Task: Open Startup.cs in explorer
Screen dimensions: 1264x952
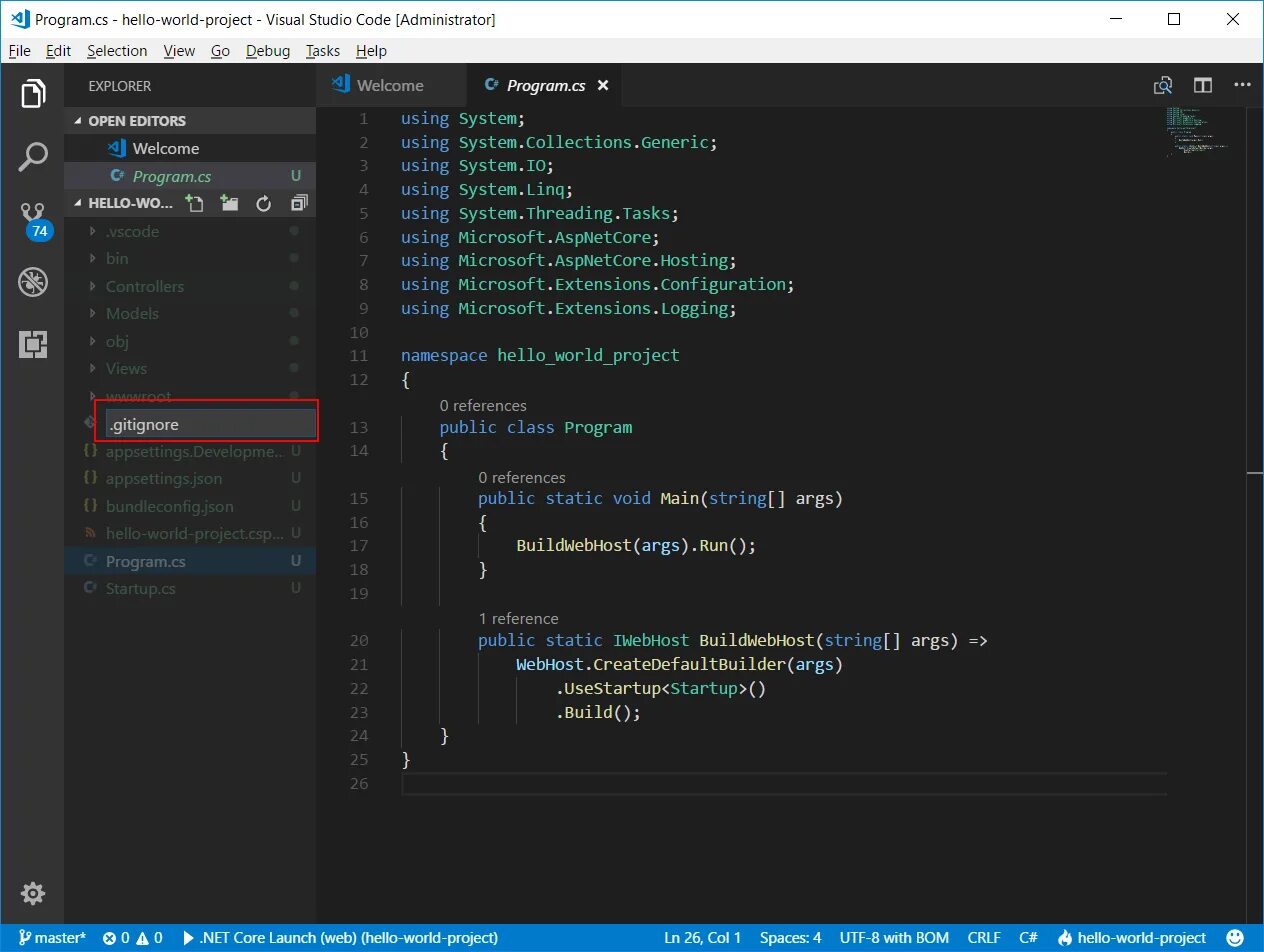Action: click(190, 589)
